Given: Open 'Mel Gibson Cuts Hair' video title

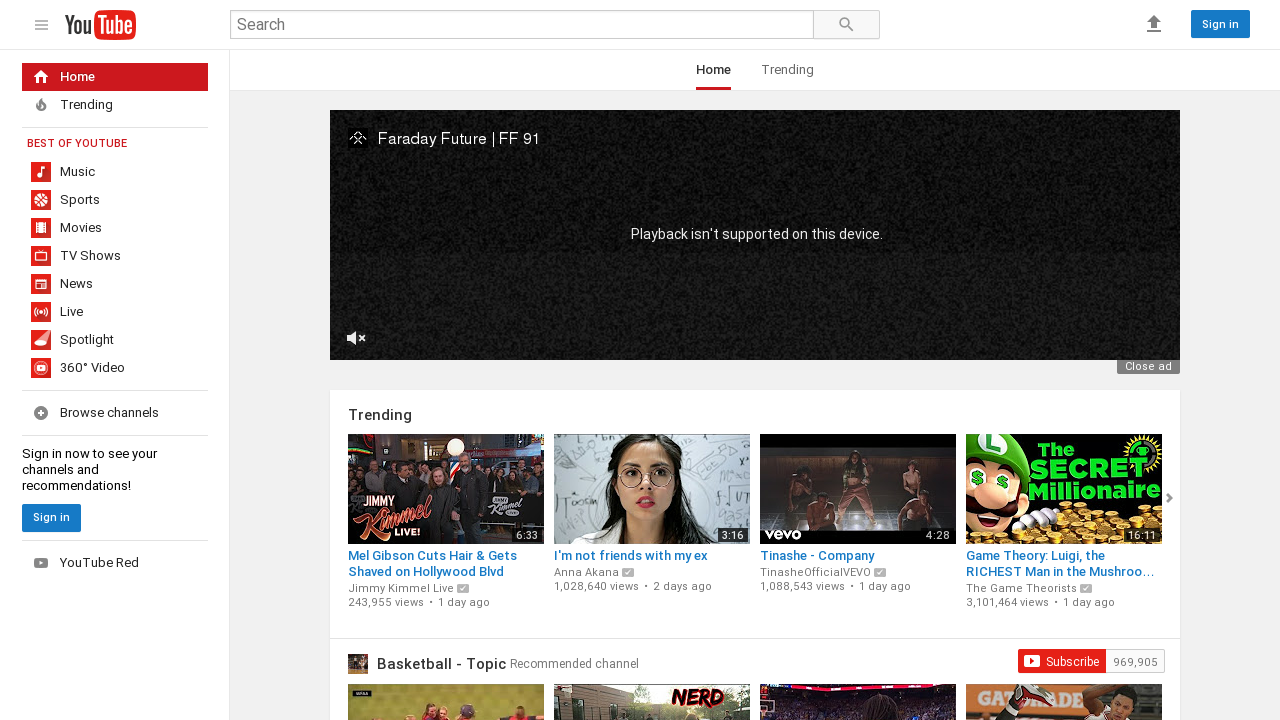Looking at the screenshot, I should click(x=433, y=564).
